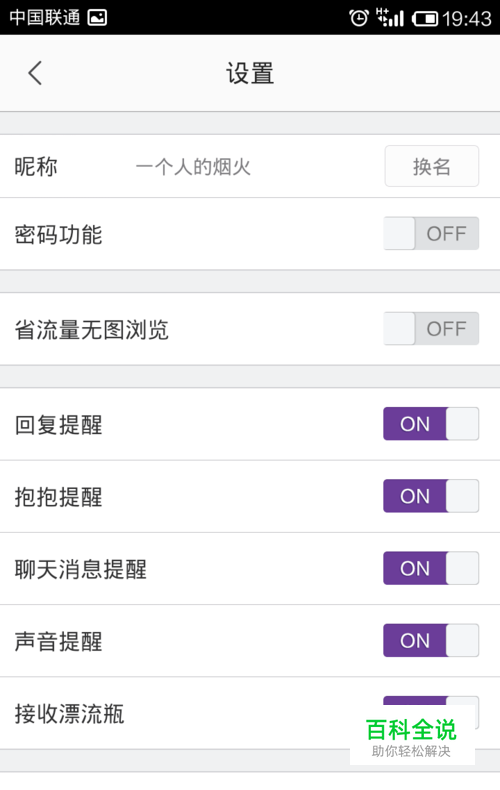Turn off 聊天消息提醒 switch

(431, 568)
